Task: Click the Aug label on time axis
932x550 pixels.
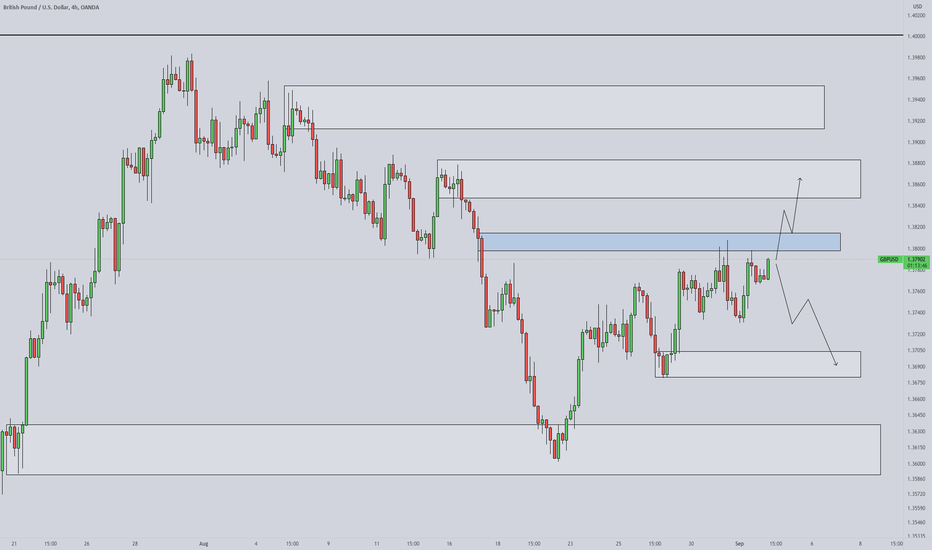Action: [x=204, y=543]
